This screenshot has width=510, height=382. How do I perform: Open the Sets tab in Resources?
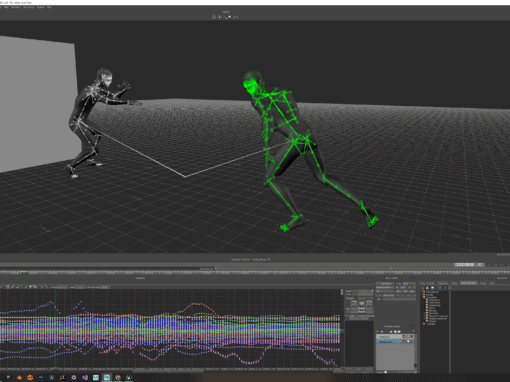(492, 283)
